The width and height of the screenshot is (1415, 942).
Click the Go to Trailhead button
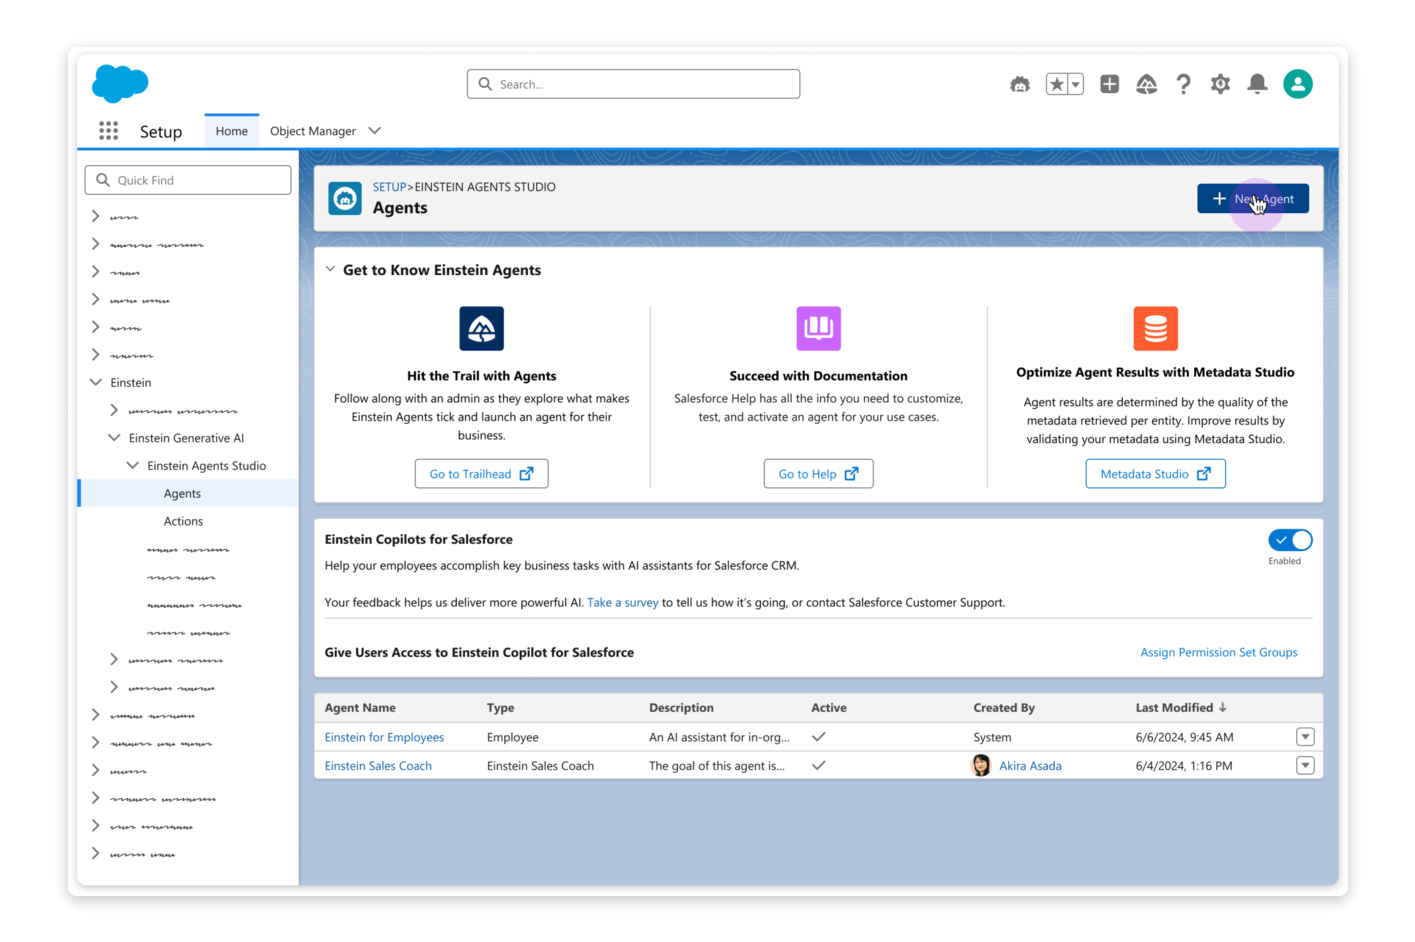[x=481, y=474]
